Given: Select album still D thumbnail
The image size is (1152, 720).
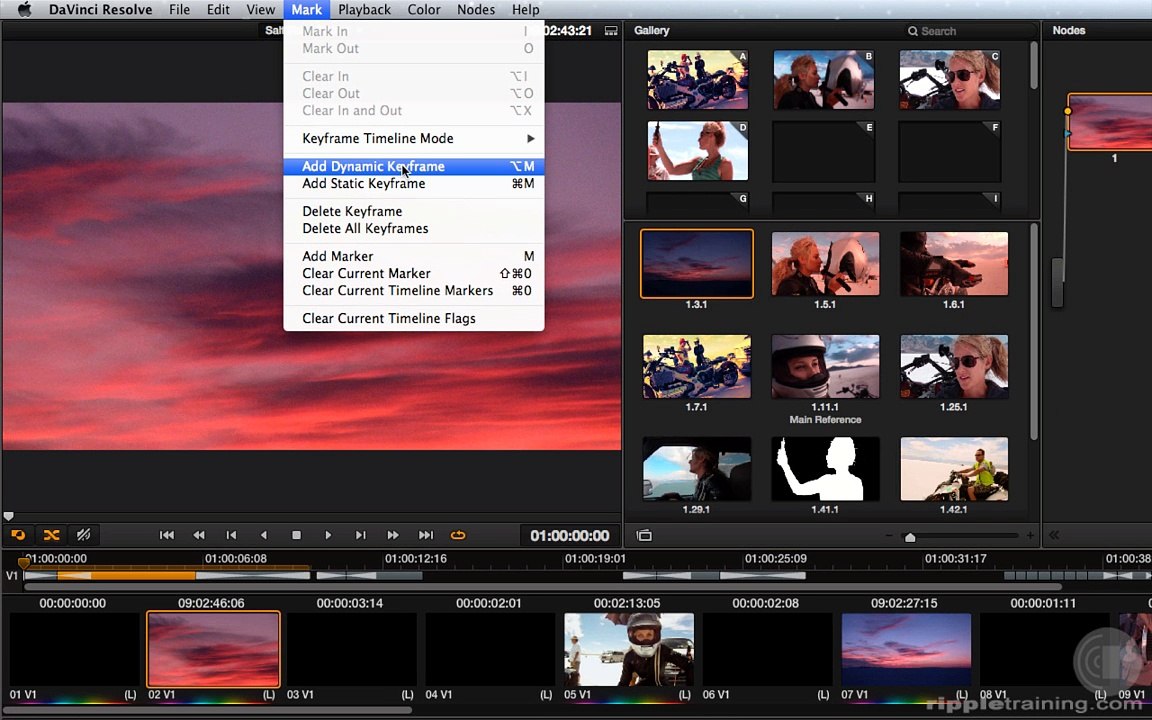Looking at the screenshot, I should (x=698, y=151).
